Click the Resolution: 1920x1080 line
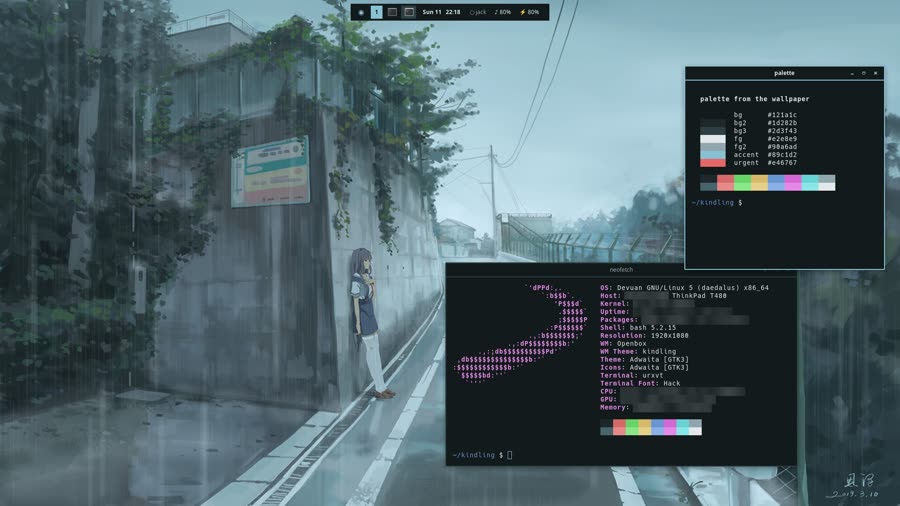 point(644,336)
